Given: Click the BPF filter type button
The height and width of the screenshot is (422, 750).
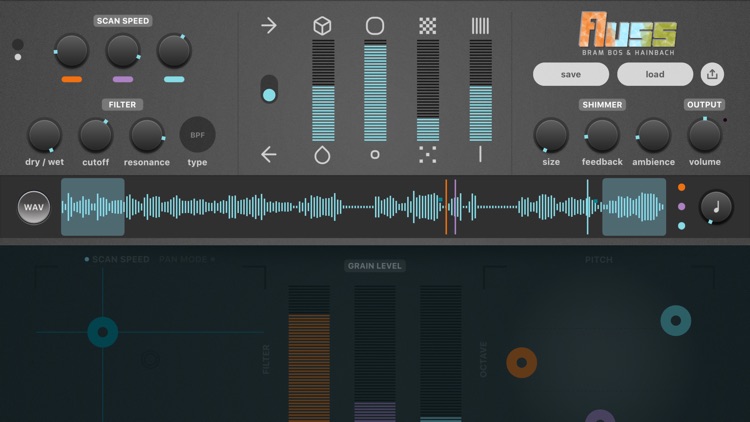Looking at the screenshot, I should pos(198,135).
